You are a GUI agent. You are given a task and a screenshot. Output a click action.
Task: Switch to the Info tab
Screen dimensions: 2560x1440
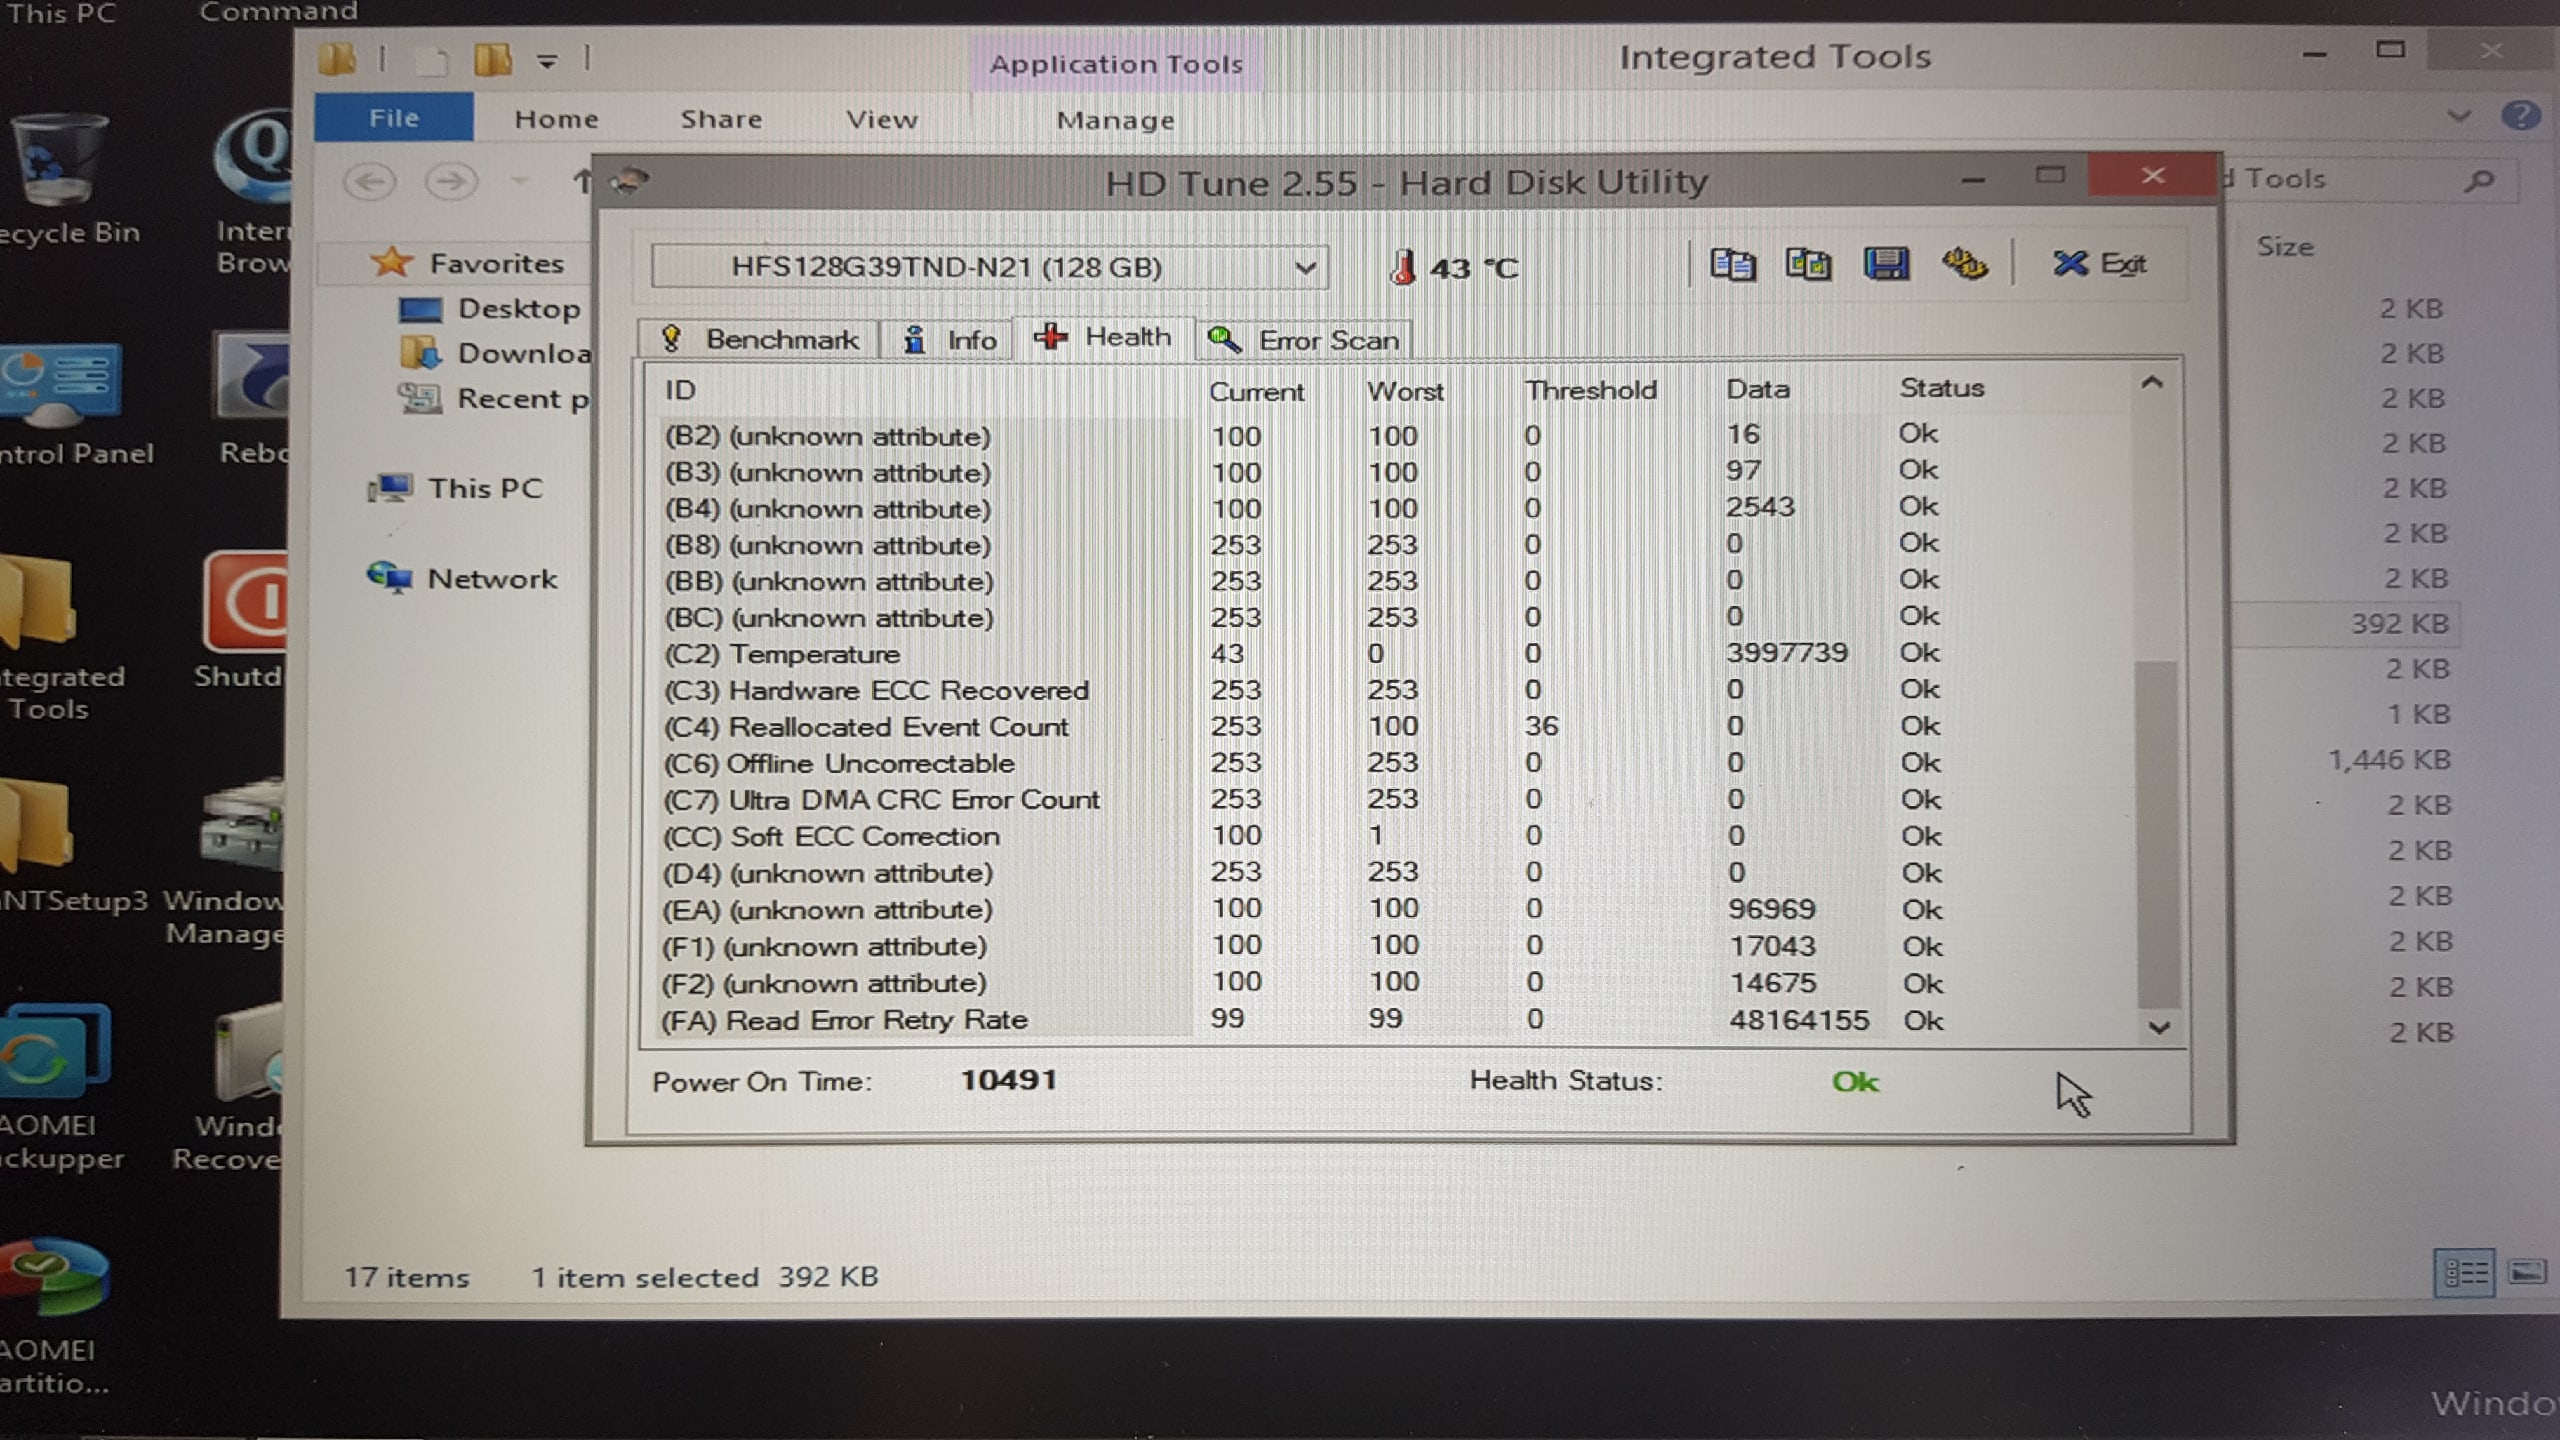click(x=950, y=340)
